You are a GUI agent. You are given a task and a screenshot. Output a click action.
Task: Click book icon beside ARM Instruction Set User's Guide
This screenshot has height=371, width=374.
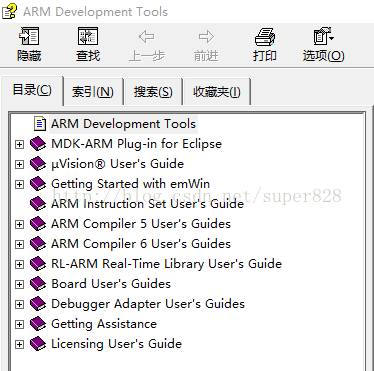(38, 204)
